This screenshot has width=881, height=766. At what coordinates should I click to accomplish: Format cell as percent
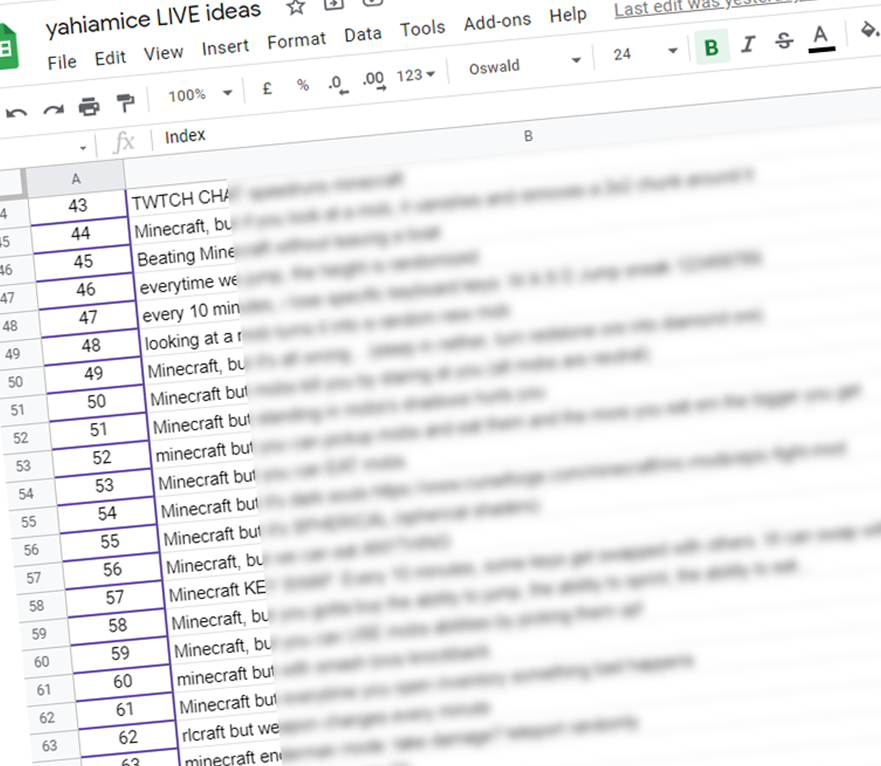303,85
